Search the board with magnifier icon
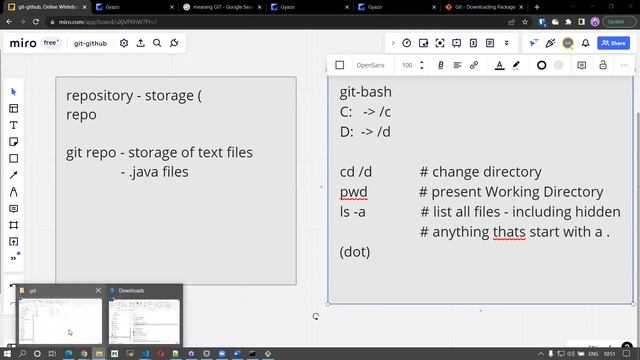This screenshot has height=360, width=640. pos(157,43)
